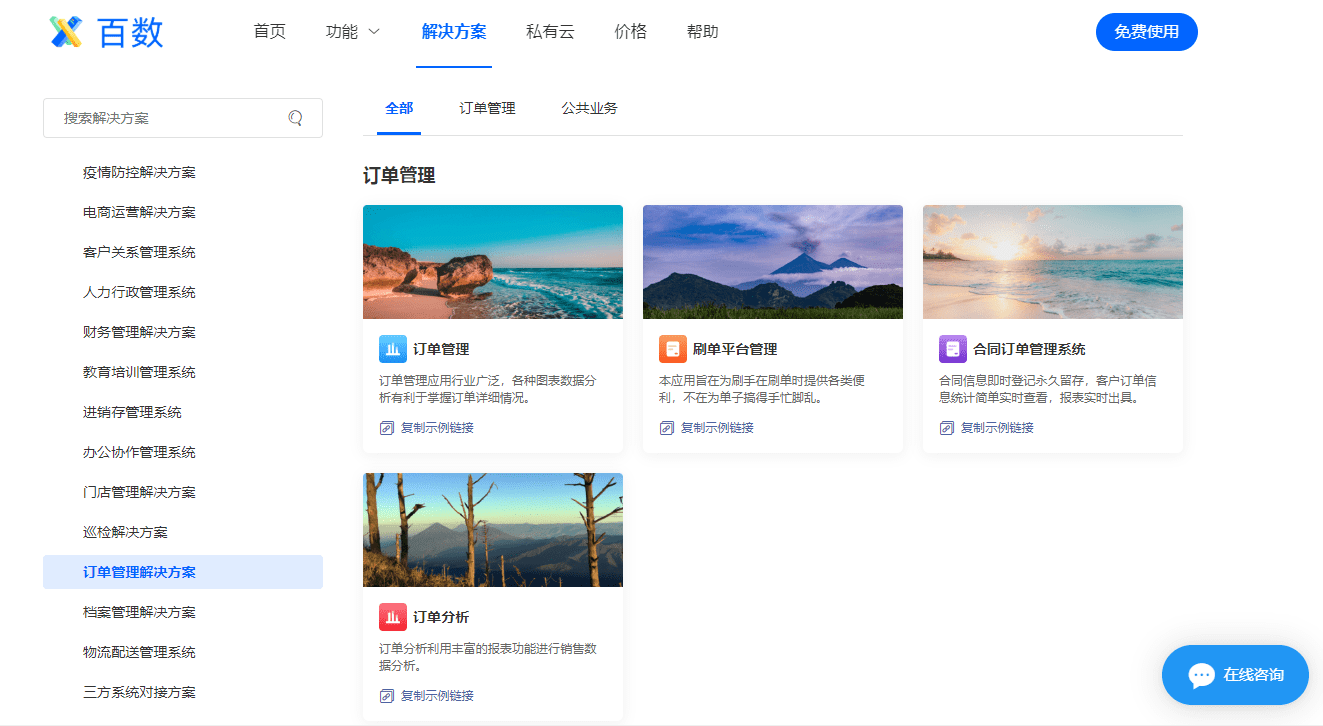Viewport: 1323px width, 726px height.
Task: Click the 订单分析 card title
Action: [x=441, y=617]
